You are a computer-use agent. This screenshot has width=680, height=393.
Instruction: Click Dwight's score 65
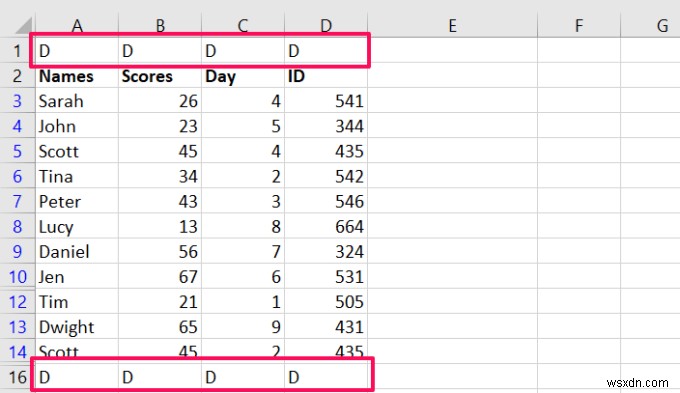[x=160, y=327]
